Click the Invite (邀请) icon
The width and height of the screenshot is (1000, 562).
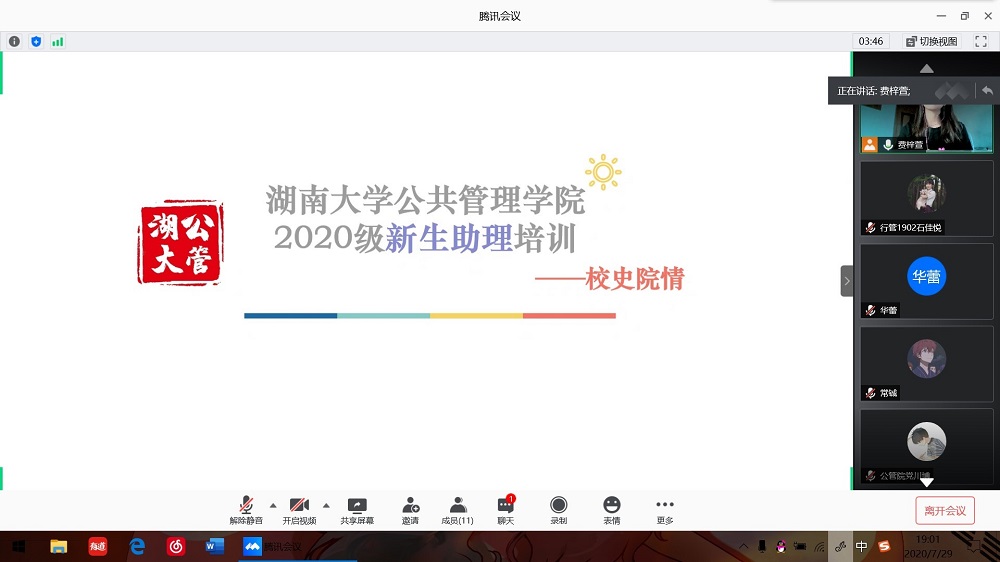[x=410, y=510]
